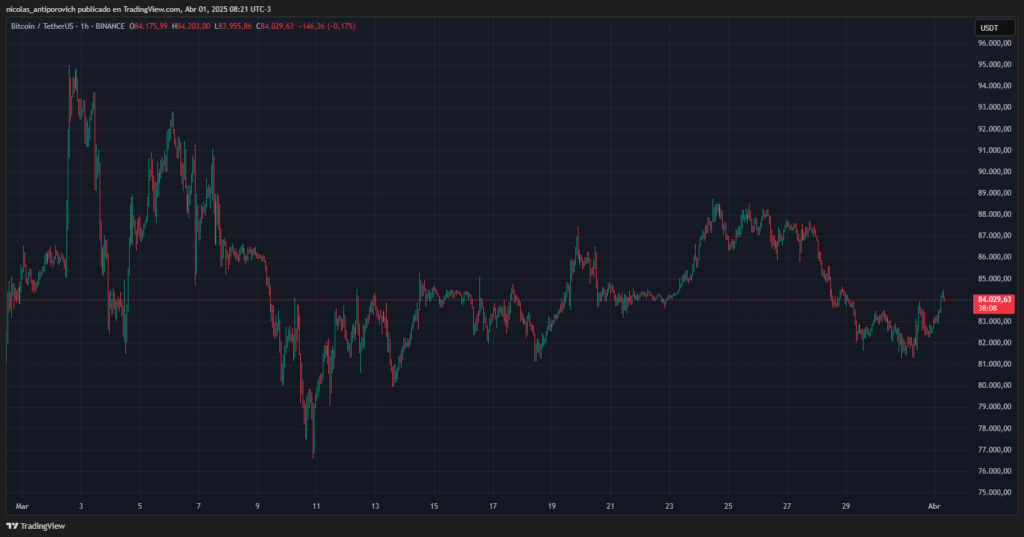1024x537 pixels.
Task: Click the 82.000,00 price axis label
Action: [994, 343]
